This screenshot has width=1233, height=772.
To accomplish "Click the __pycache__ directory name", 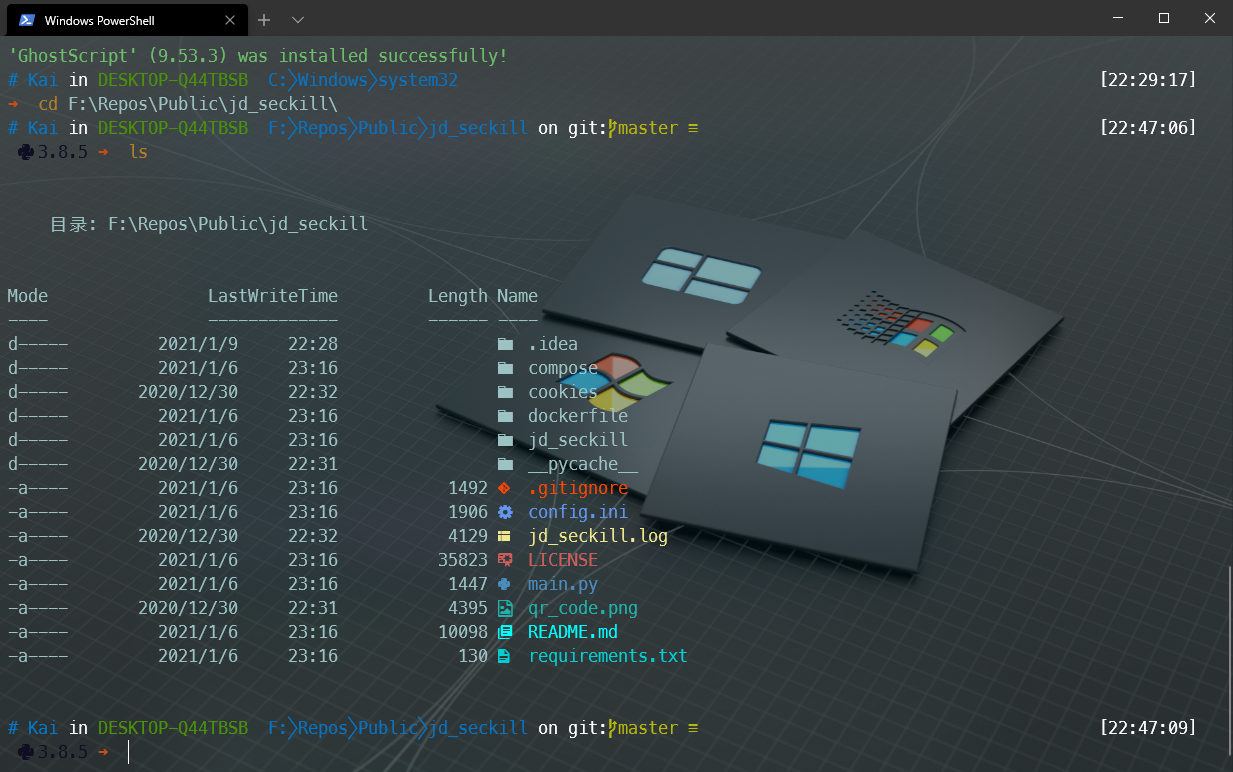I will [x=583, y=464].
